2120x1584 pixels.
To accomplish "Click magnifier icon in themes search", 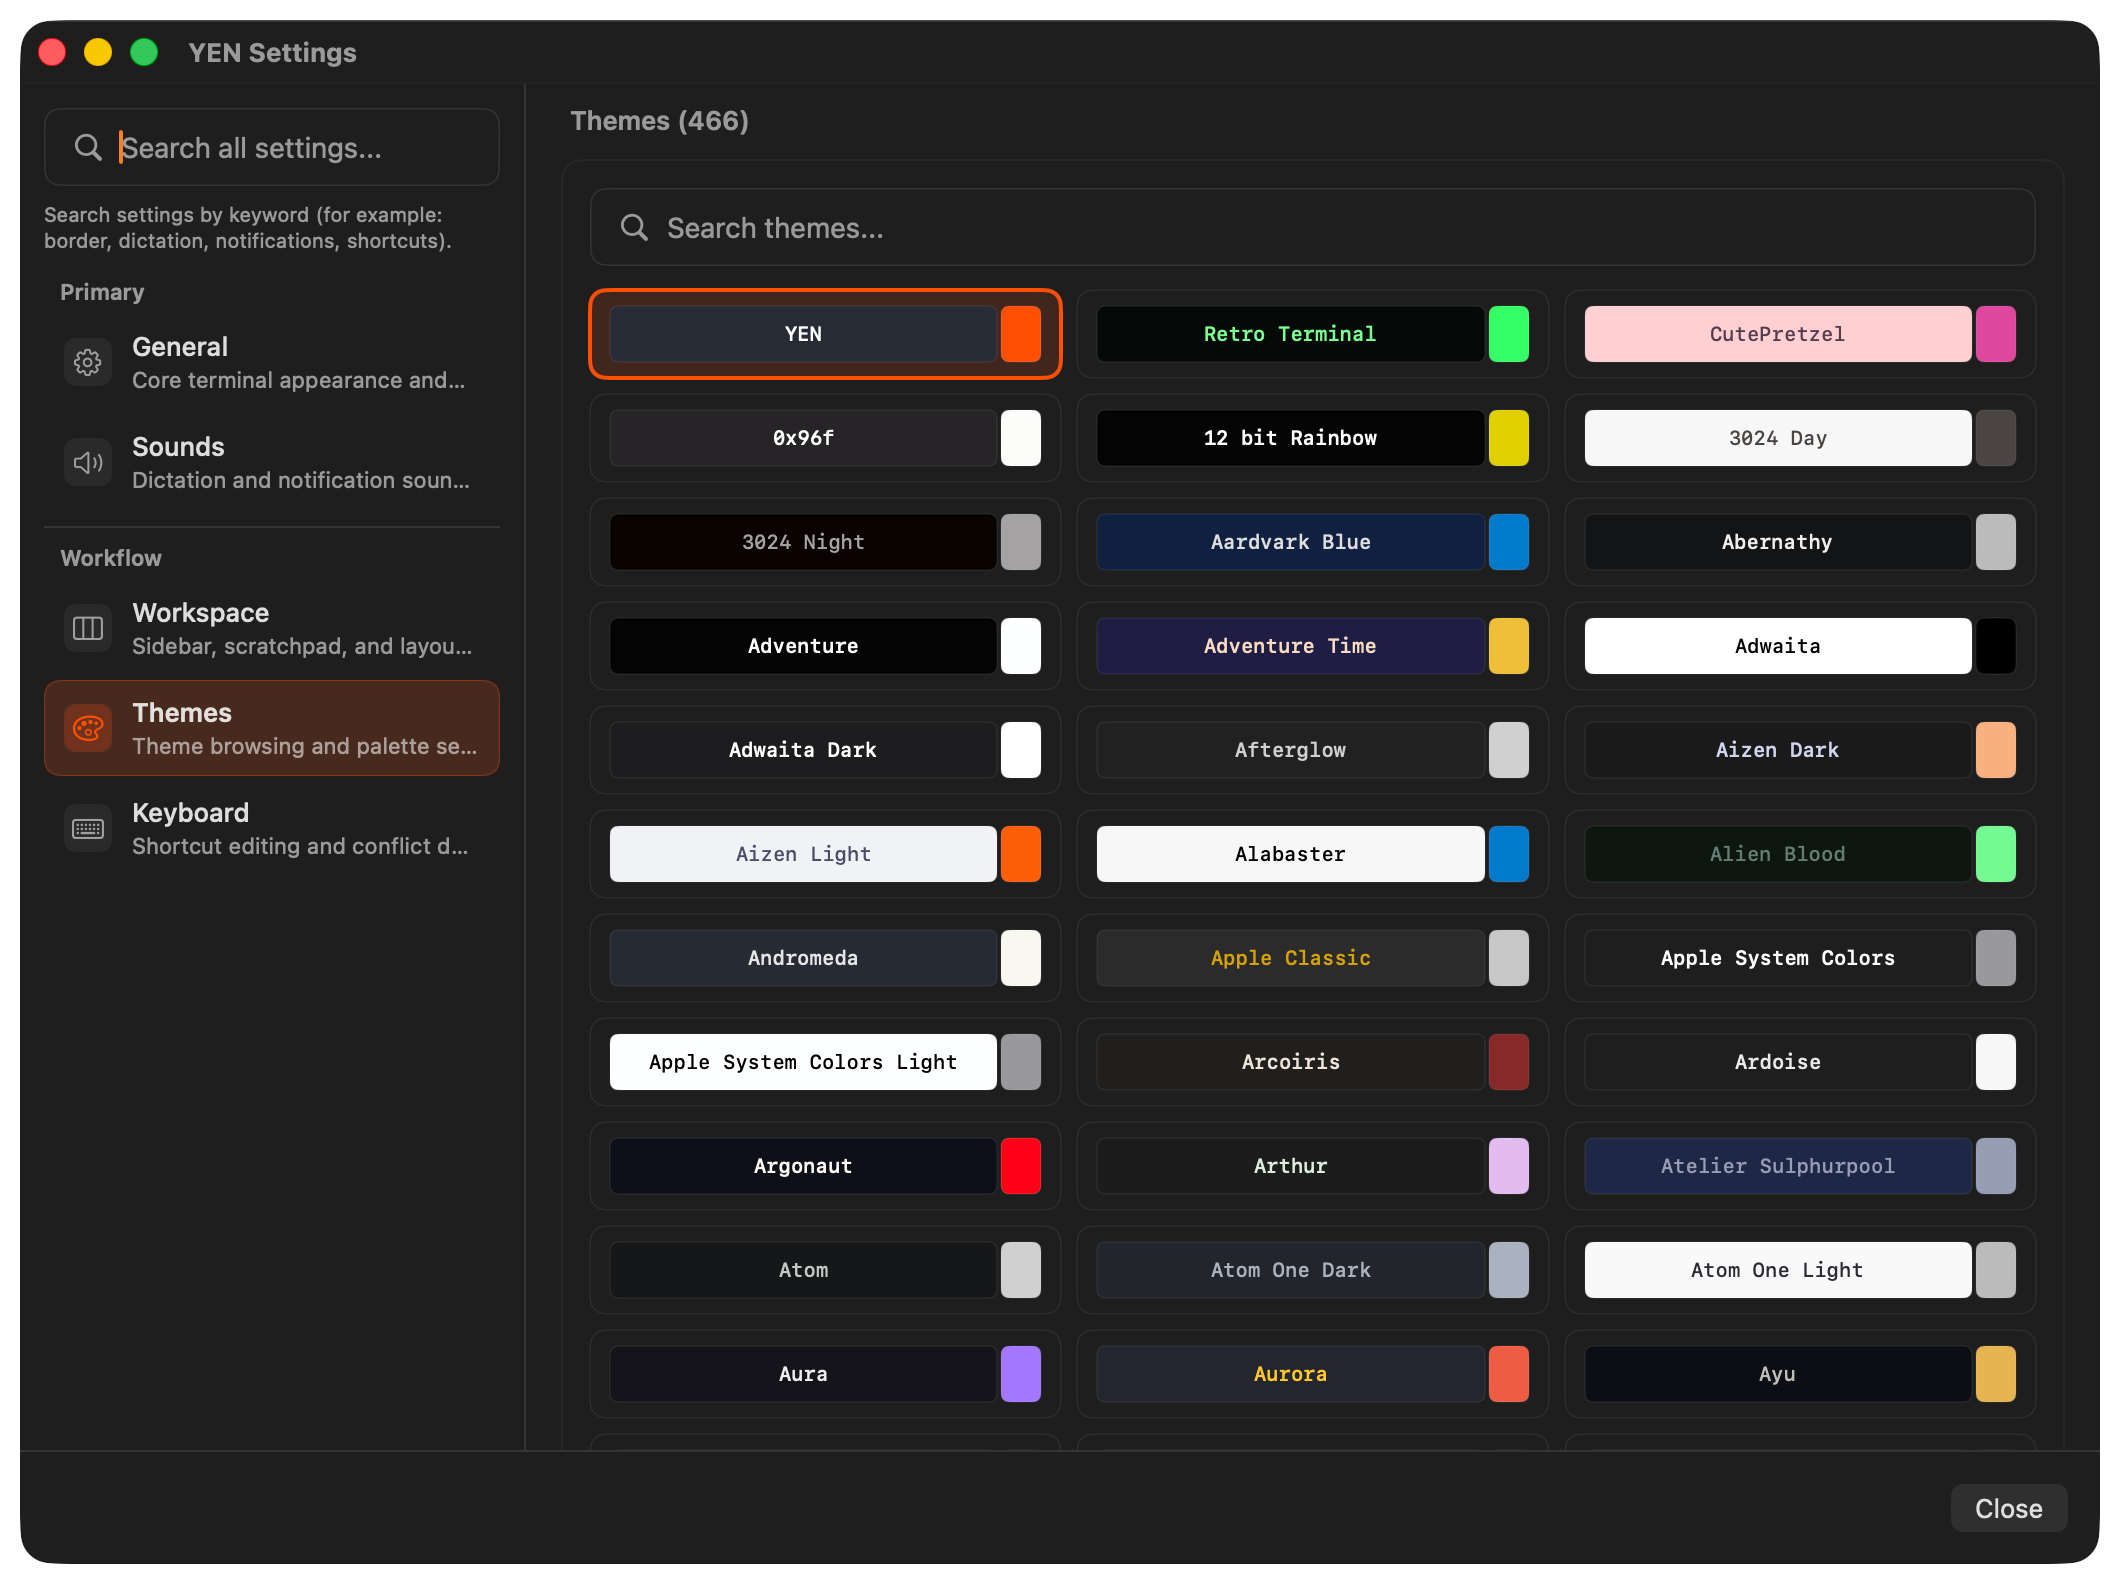I will click(x=634, y=227).
